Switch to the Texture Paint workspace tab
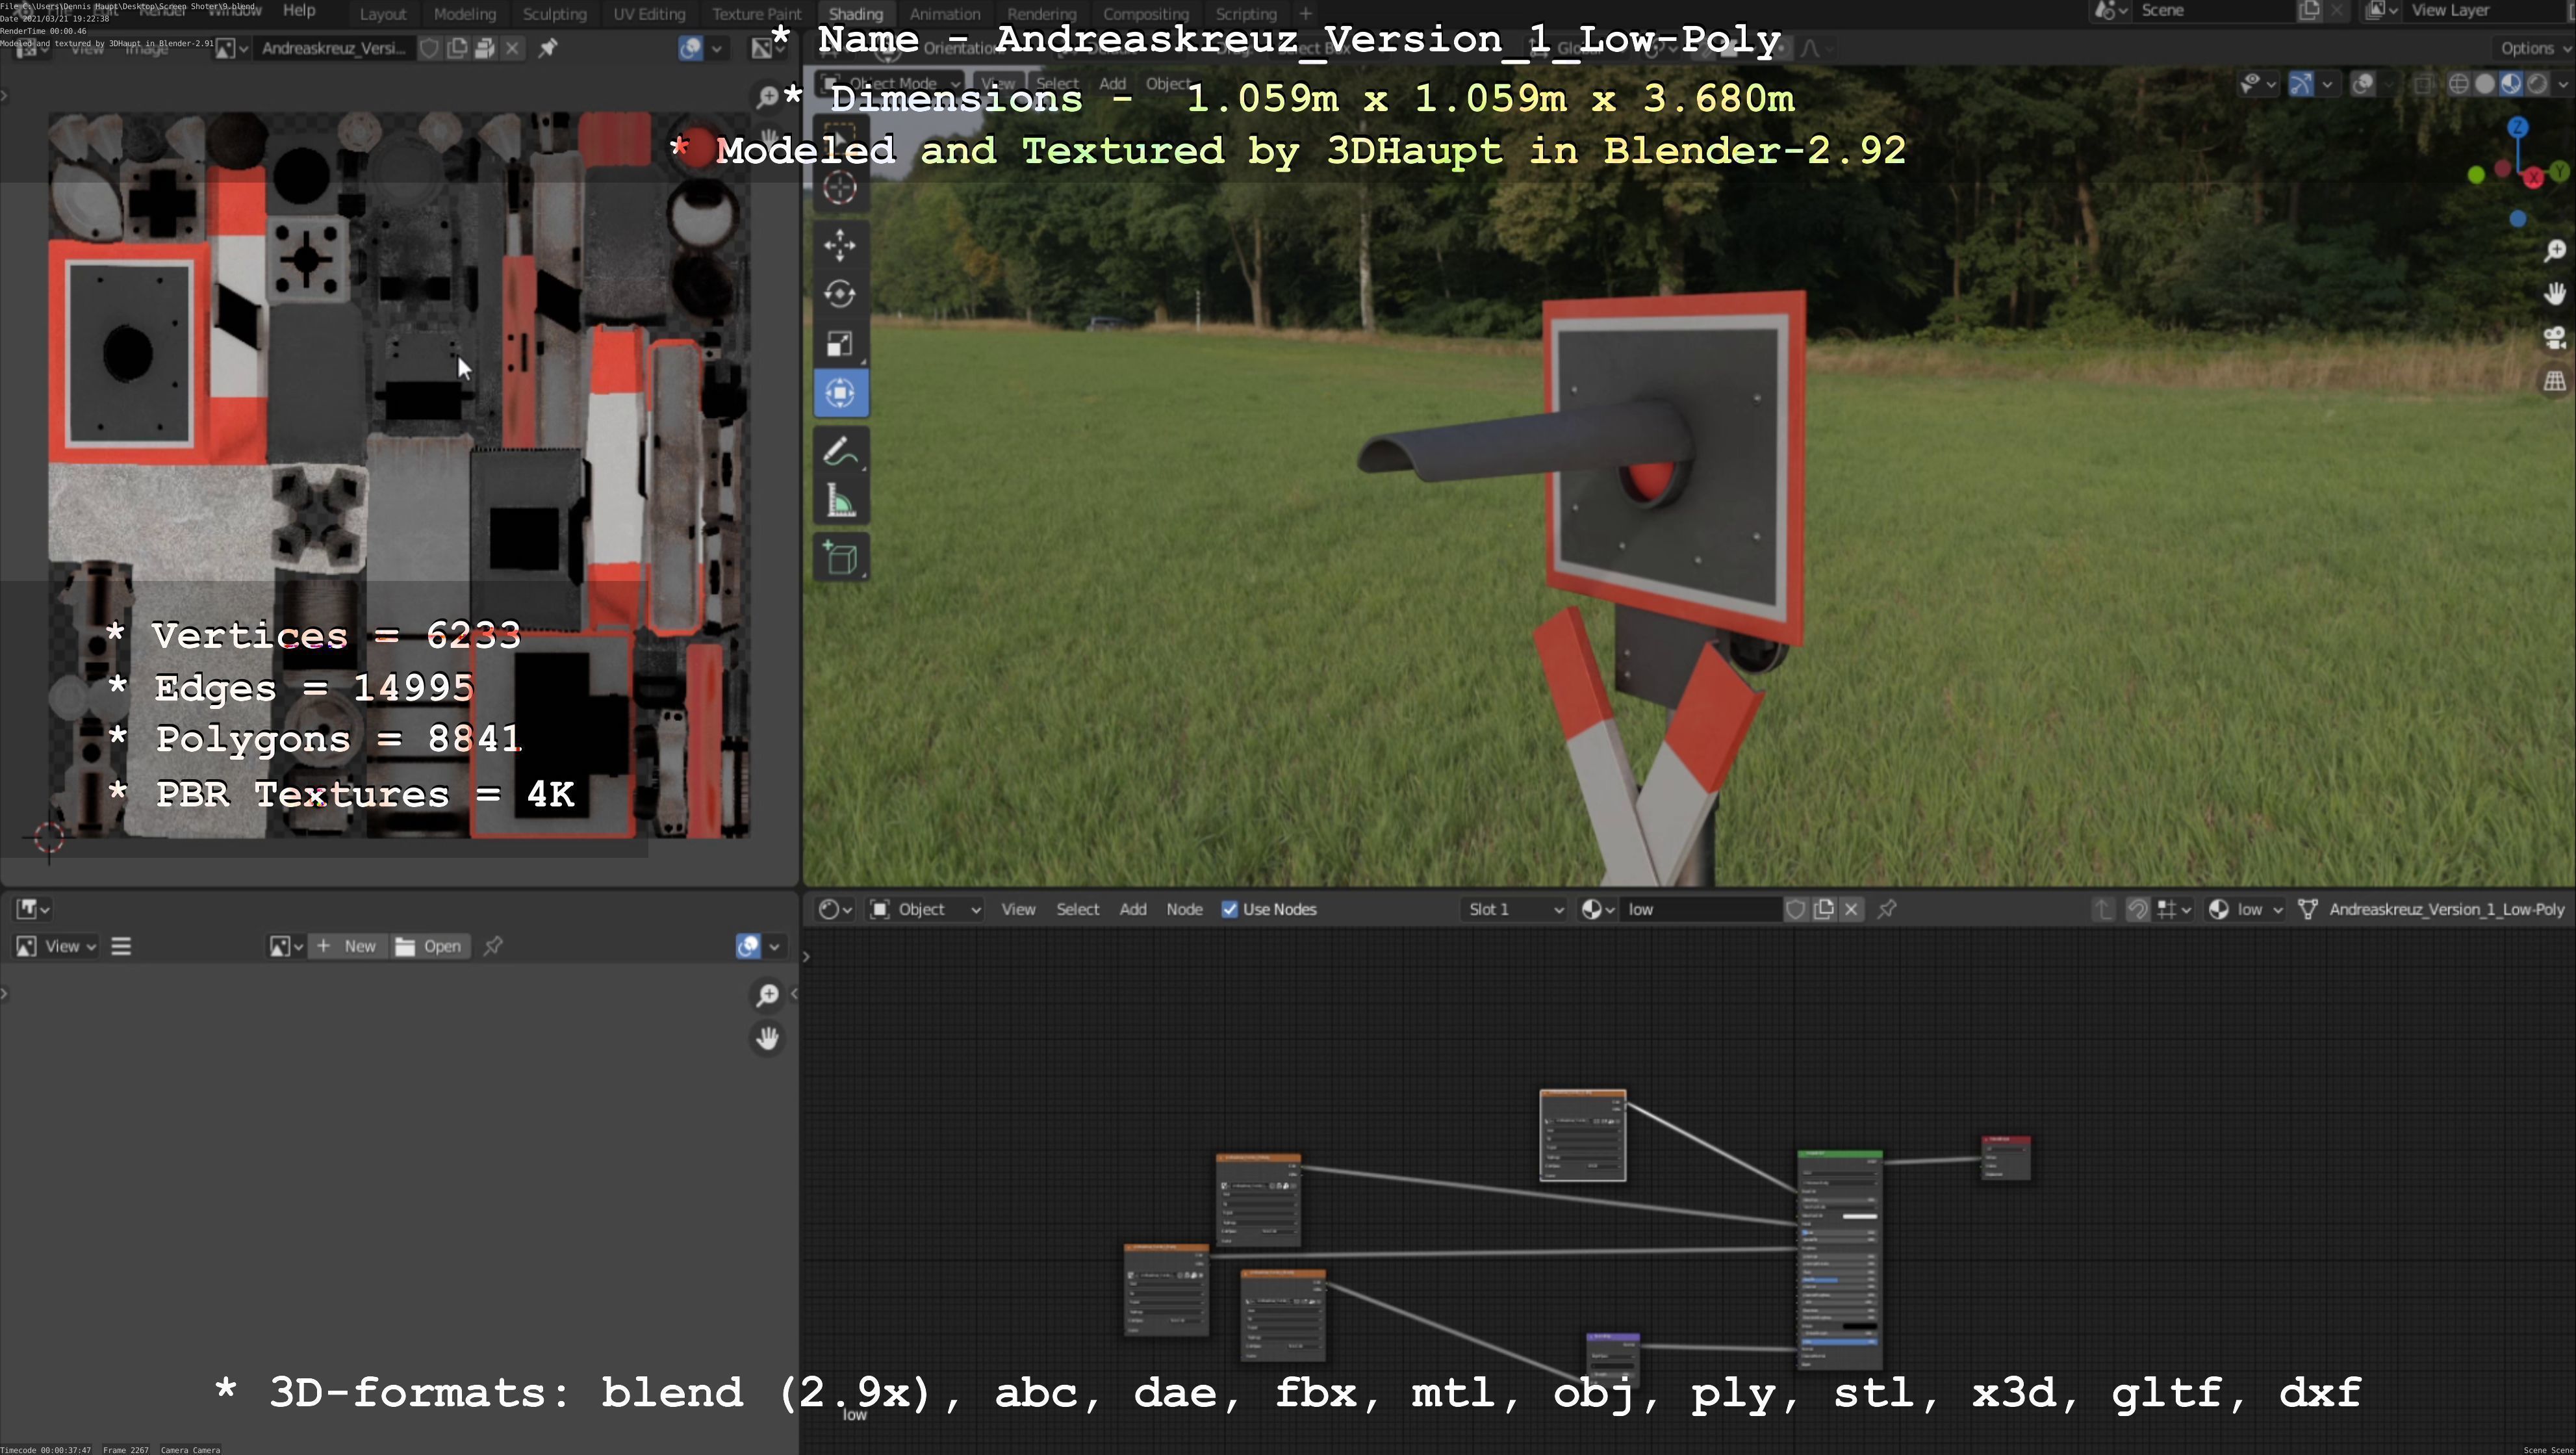The height and width of the screenshot is (1455, 2576). click(x=757, y=14)
